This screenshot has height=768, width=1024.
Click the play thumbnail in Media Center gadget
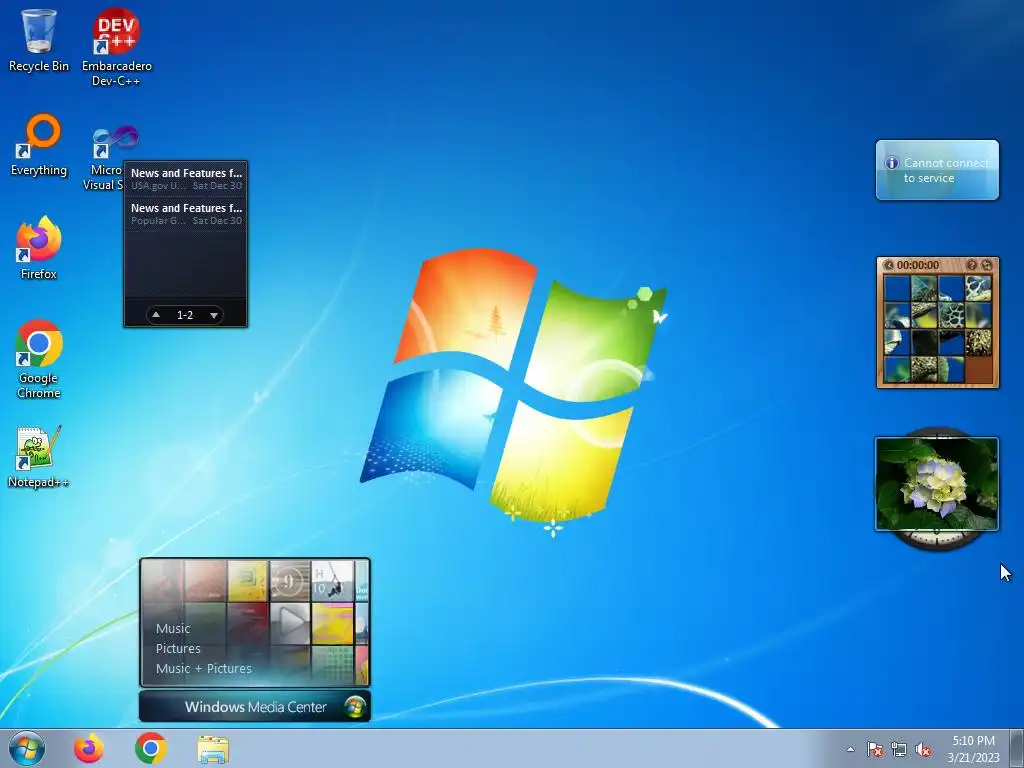click(290, 622)
